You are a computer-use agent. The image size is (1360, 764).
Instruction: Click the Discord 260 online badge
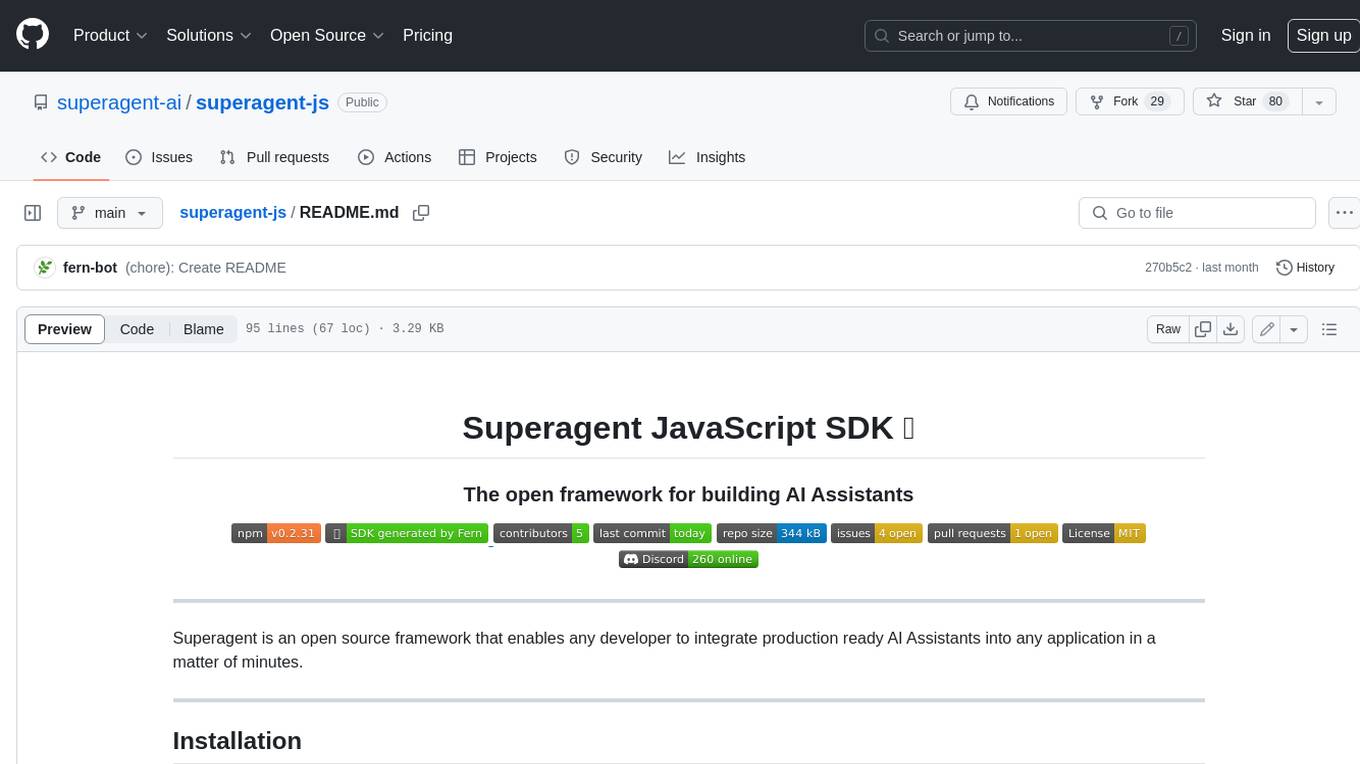pyautogui.click(x=689, y=559)
